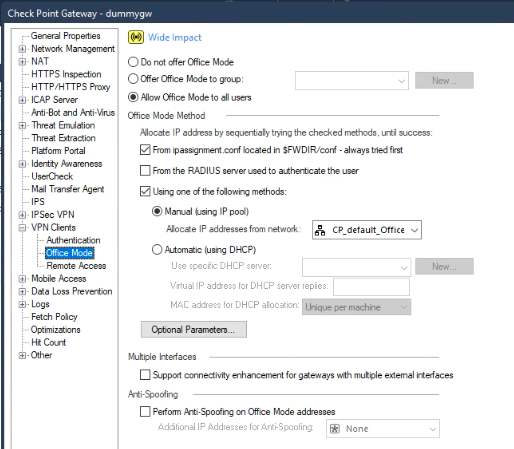Viewport: 514px width, 449px height.
Task: Enable RADIUS server IP allocation checkbox
Action: pos(145,171)
